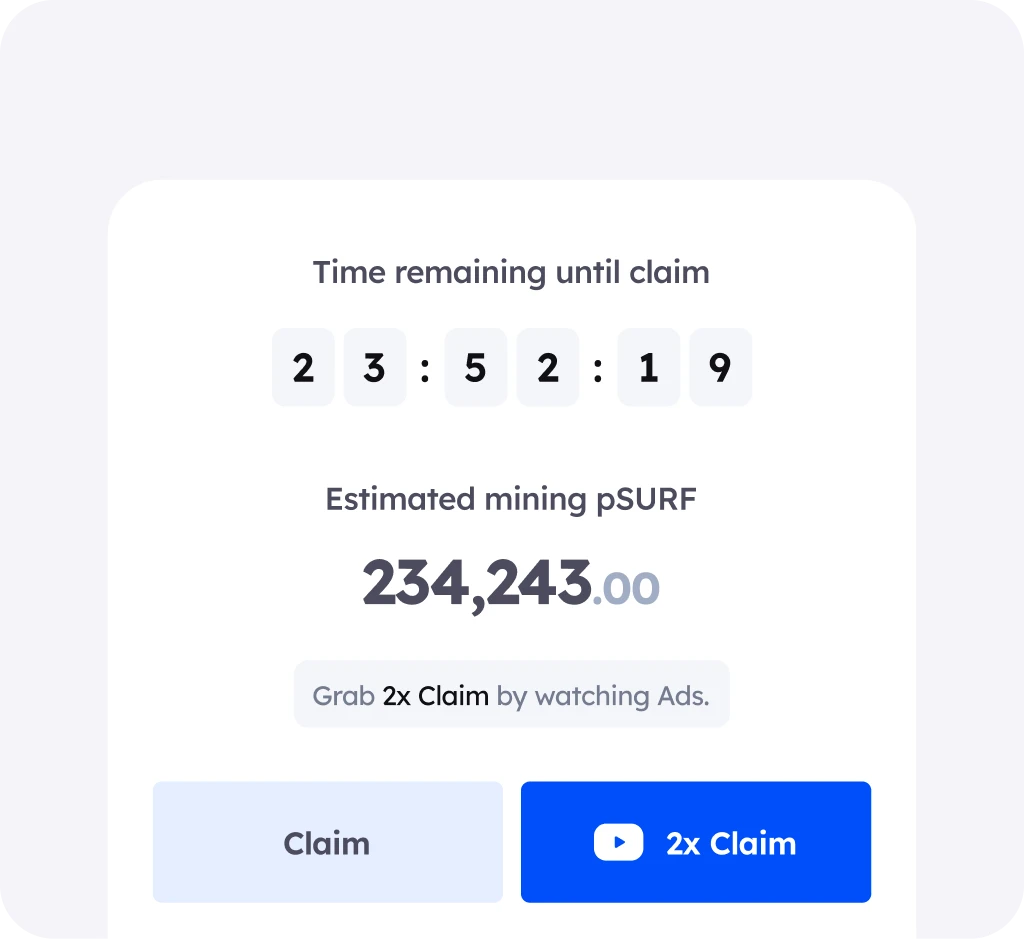Viewport: 1024px width, 939px height.
Task: Click the Estimated mining pSURF label
Action: click(x=511, y=499)
